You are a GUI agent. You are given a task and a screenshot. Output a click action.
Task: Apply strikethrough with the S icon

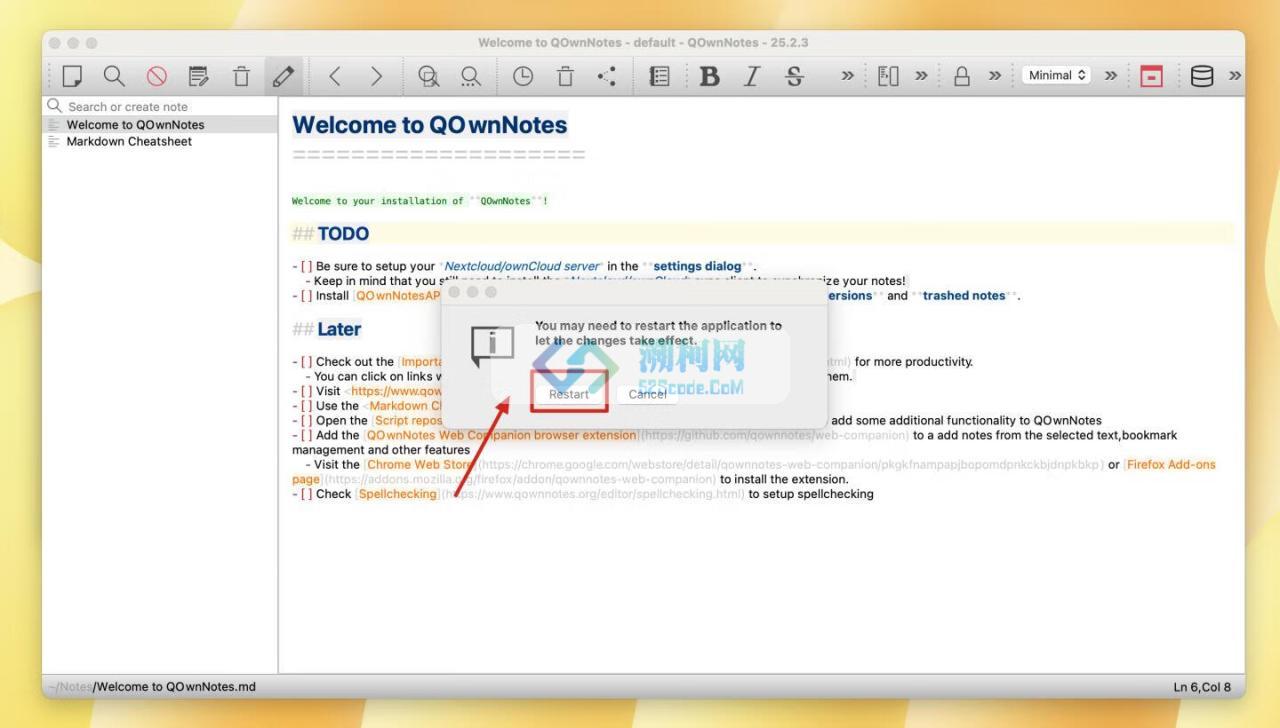click(794, 76)
